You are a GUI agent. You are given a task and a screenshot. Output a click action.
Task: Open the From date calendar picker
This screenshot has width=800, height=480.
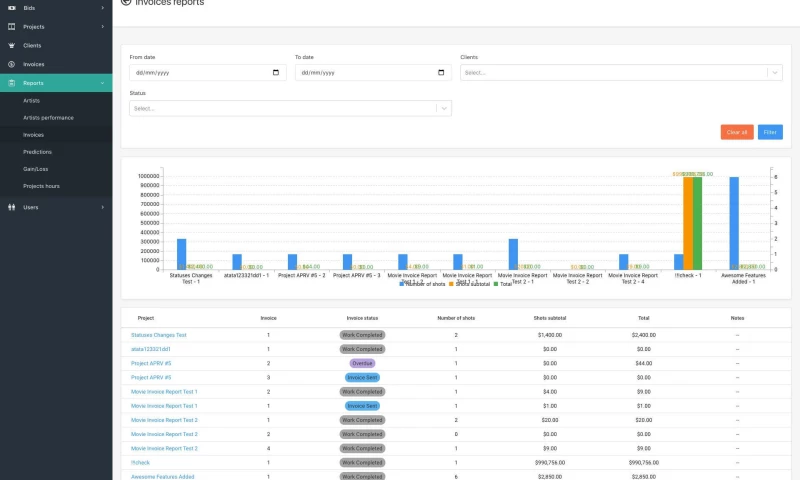(276, 73)
